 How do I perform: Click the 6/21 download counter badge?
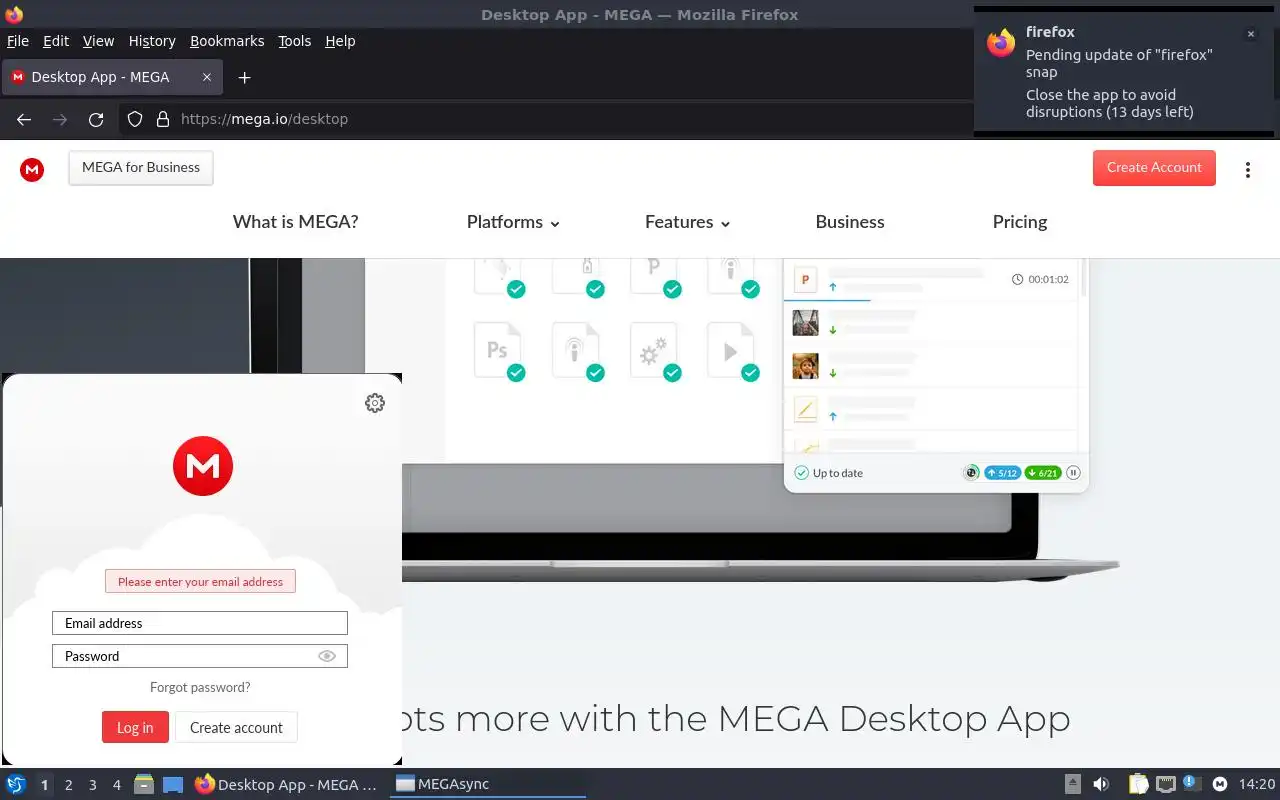1043,473
